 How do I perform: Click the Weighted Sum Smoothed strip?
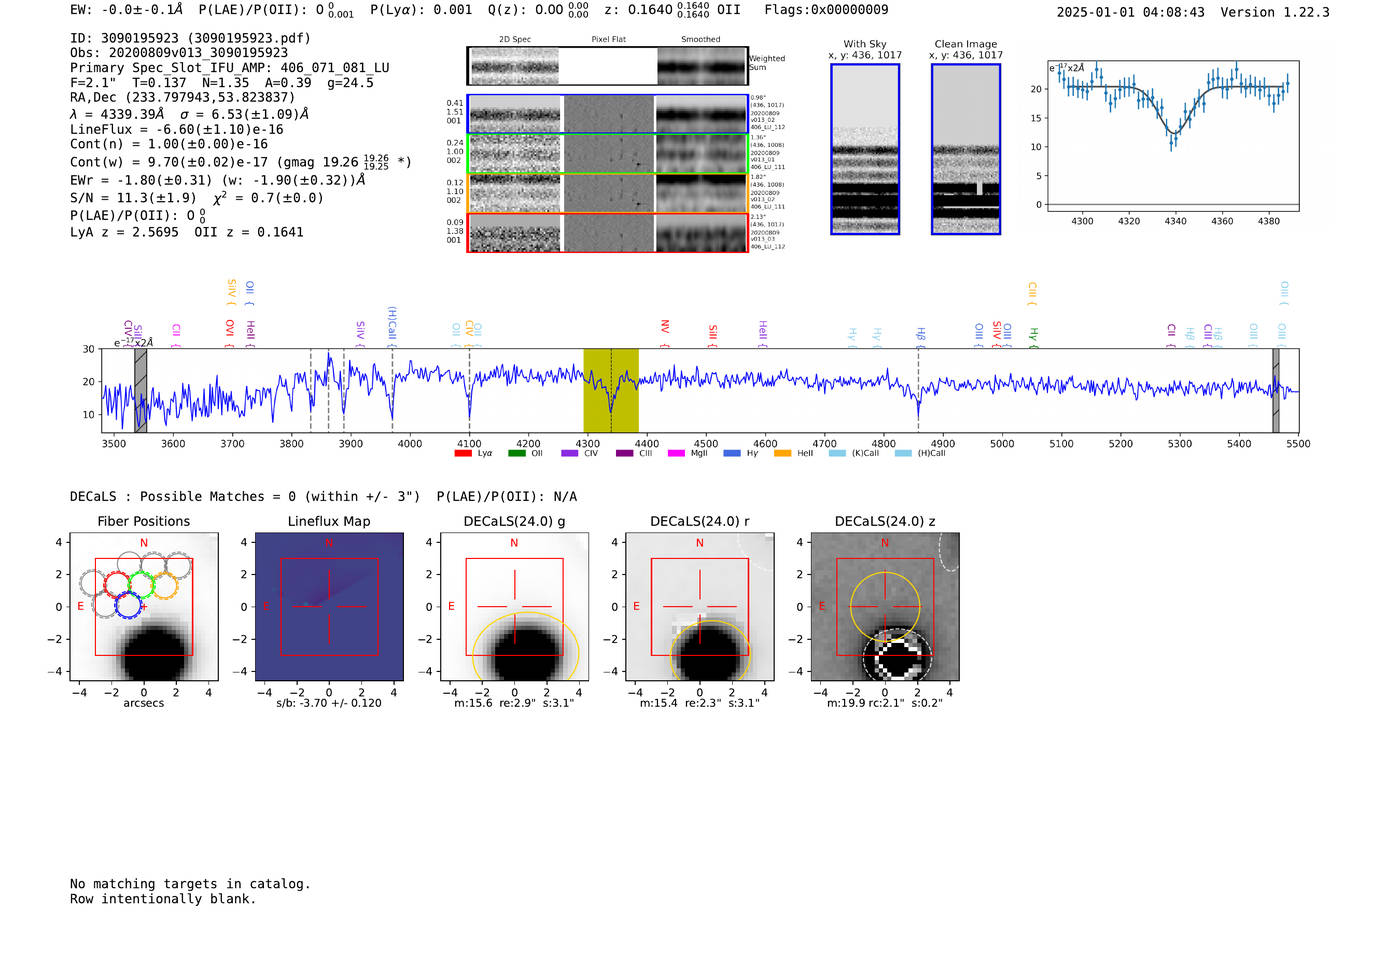701,66
